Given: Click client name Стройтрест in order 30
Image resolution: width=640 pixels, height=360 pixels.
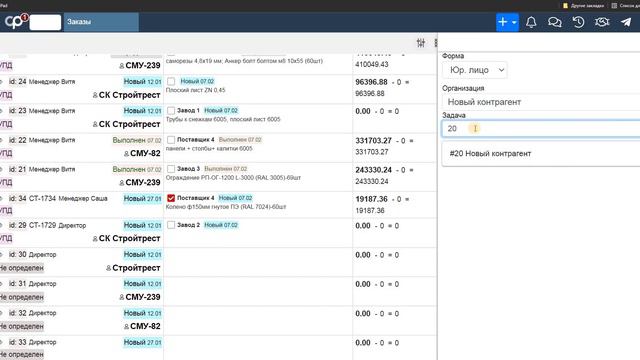Looking at the screenshot, I should pyautogui.click(x=136, y=268).
